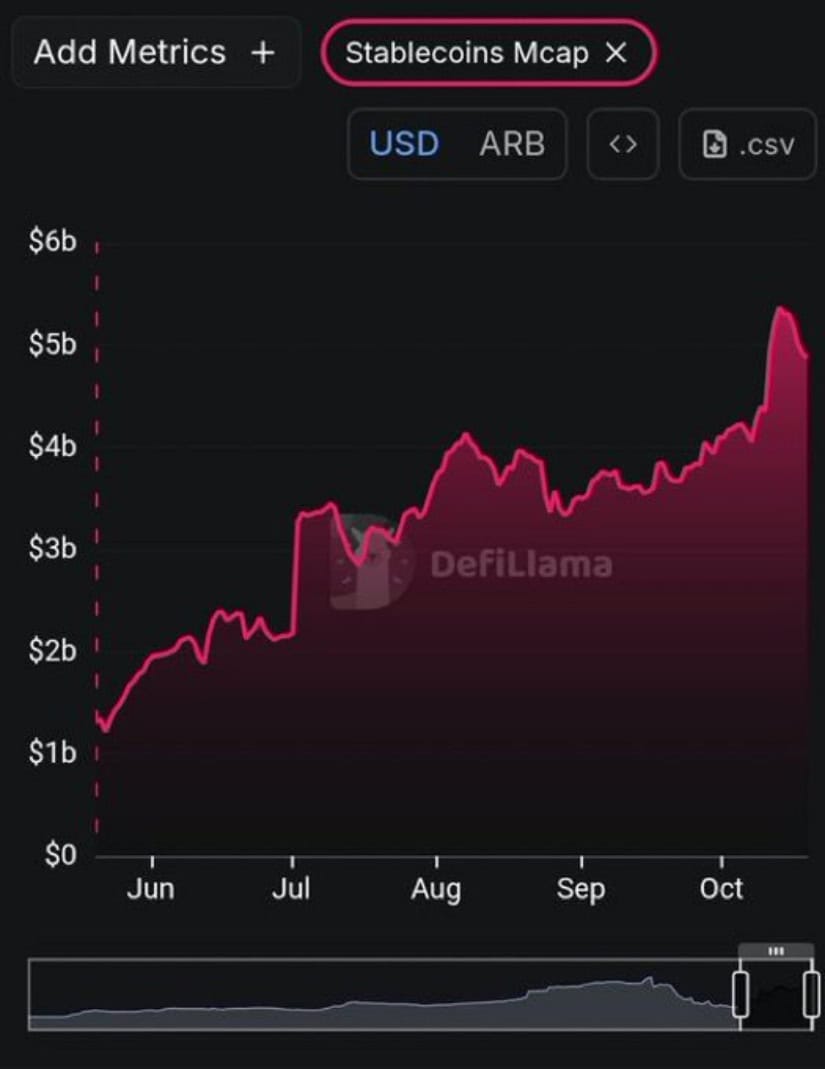Click the Aug label on time axis

tap(436, 889)
